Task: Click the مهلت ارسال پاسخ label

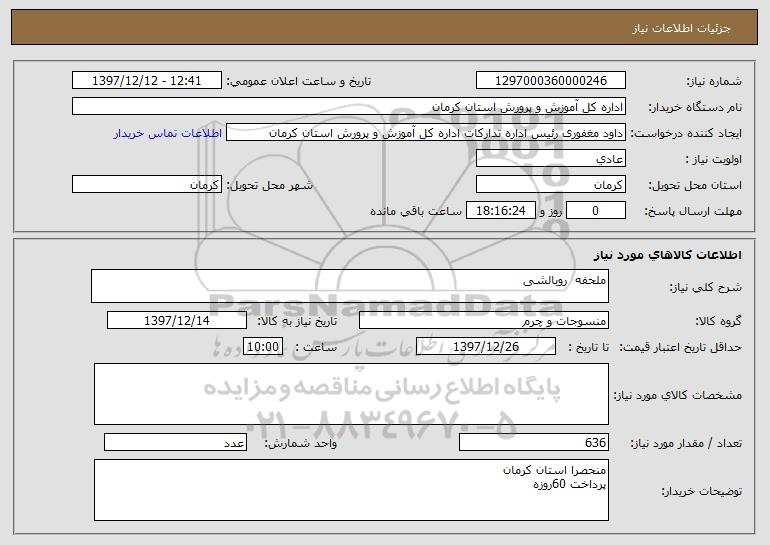Action: coord(693,212)
